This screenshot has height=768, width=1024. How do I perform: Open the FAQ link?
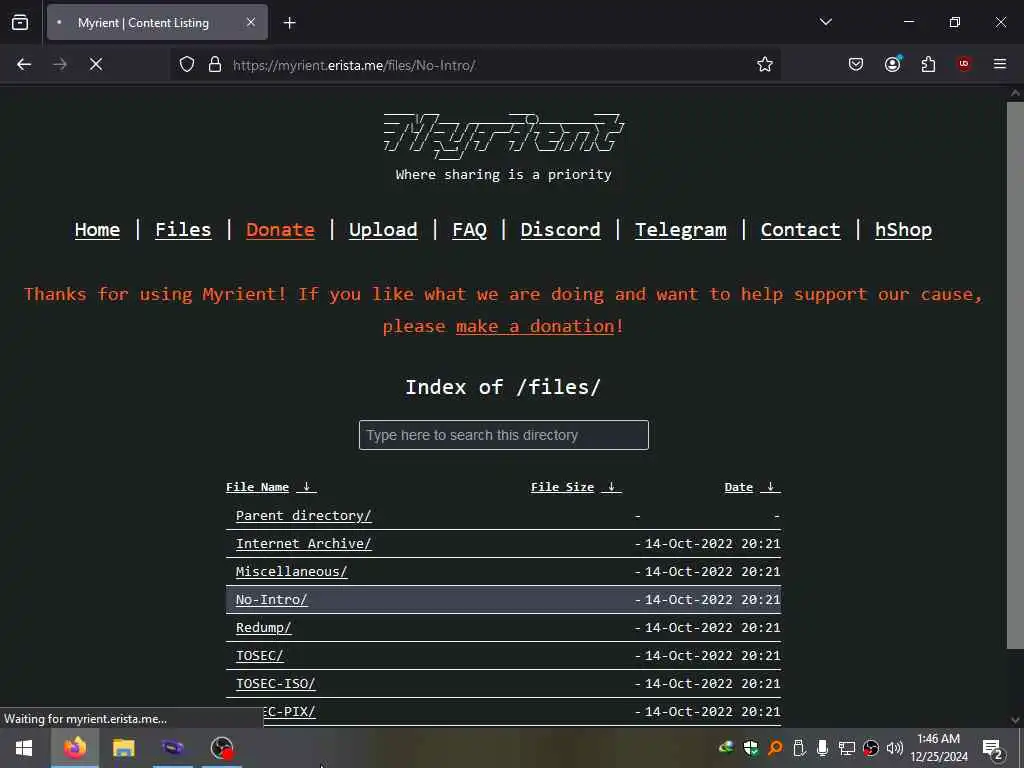coord(470,230)
